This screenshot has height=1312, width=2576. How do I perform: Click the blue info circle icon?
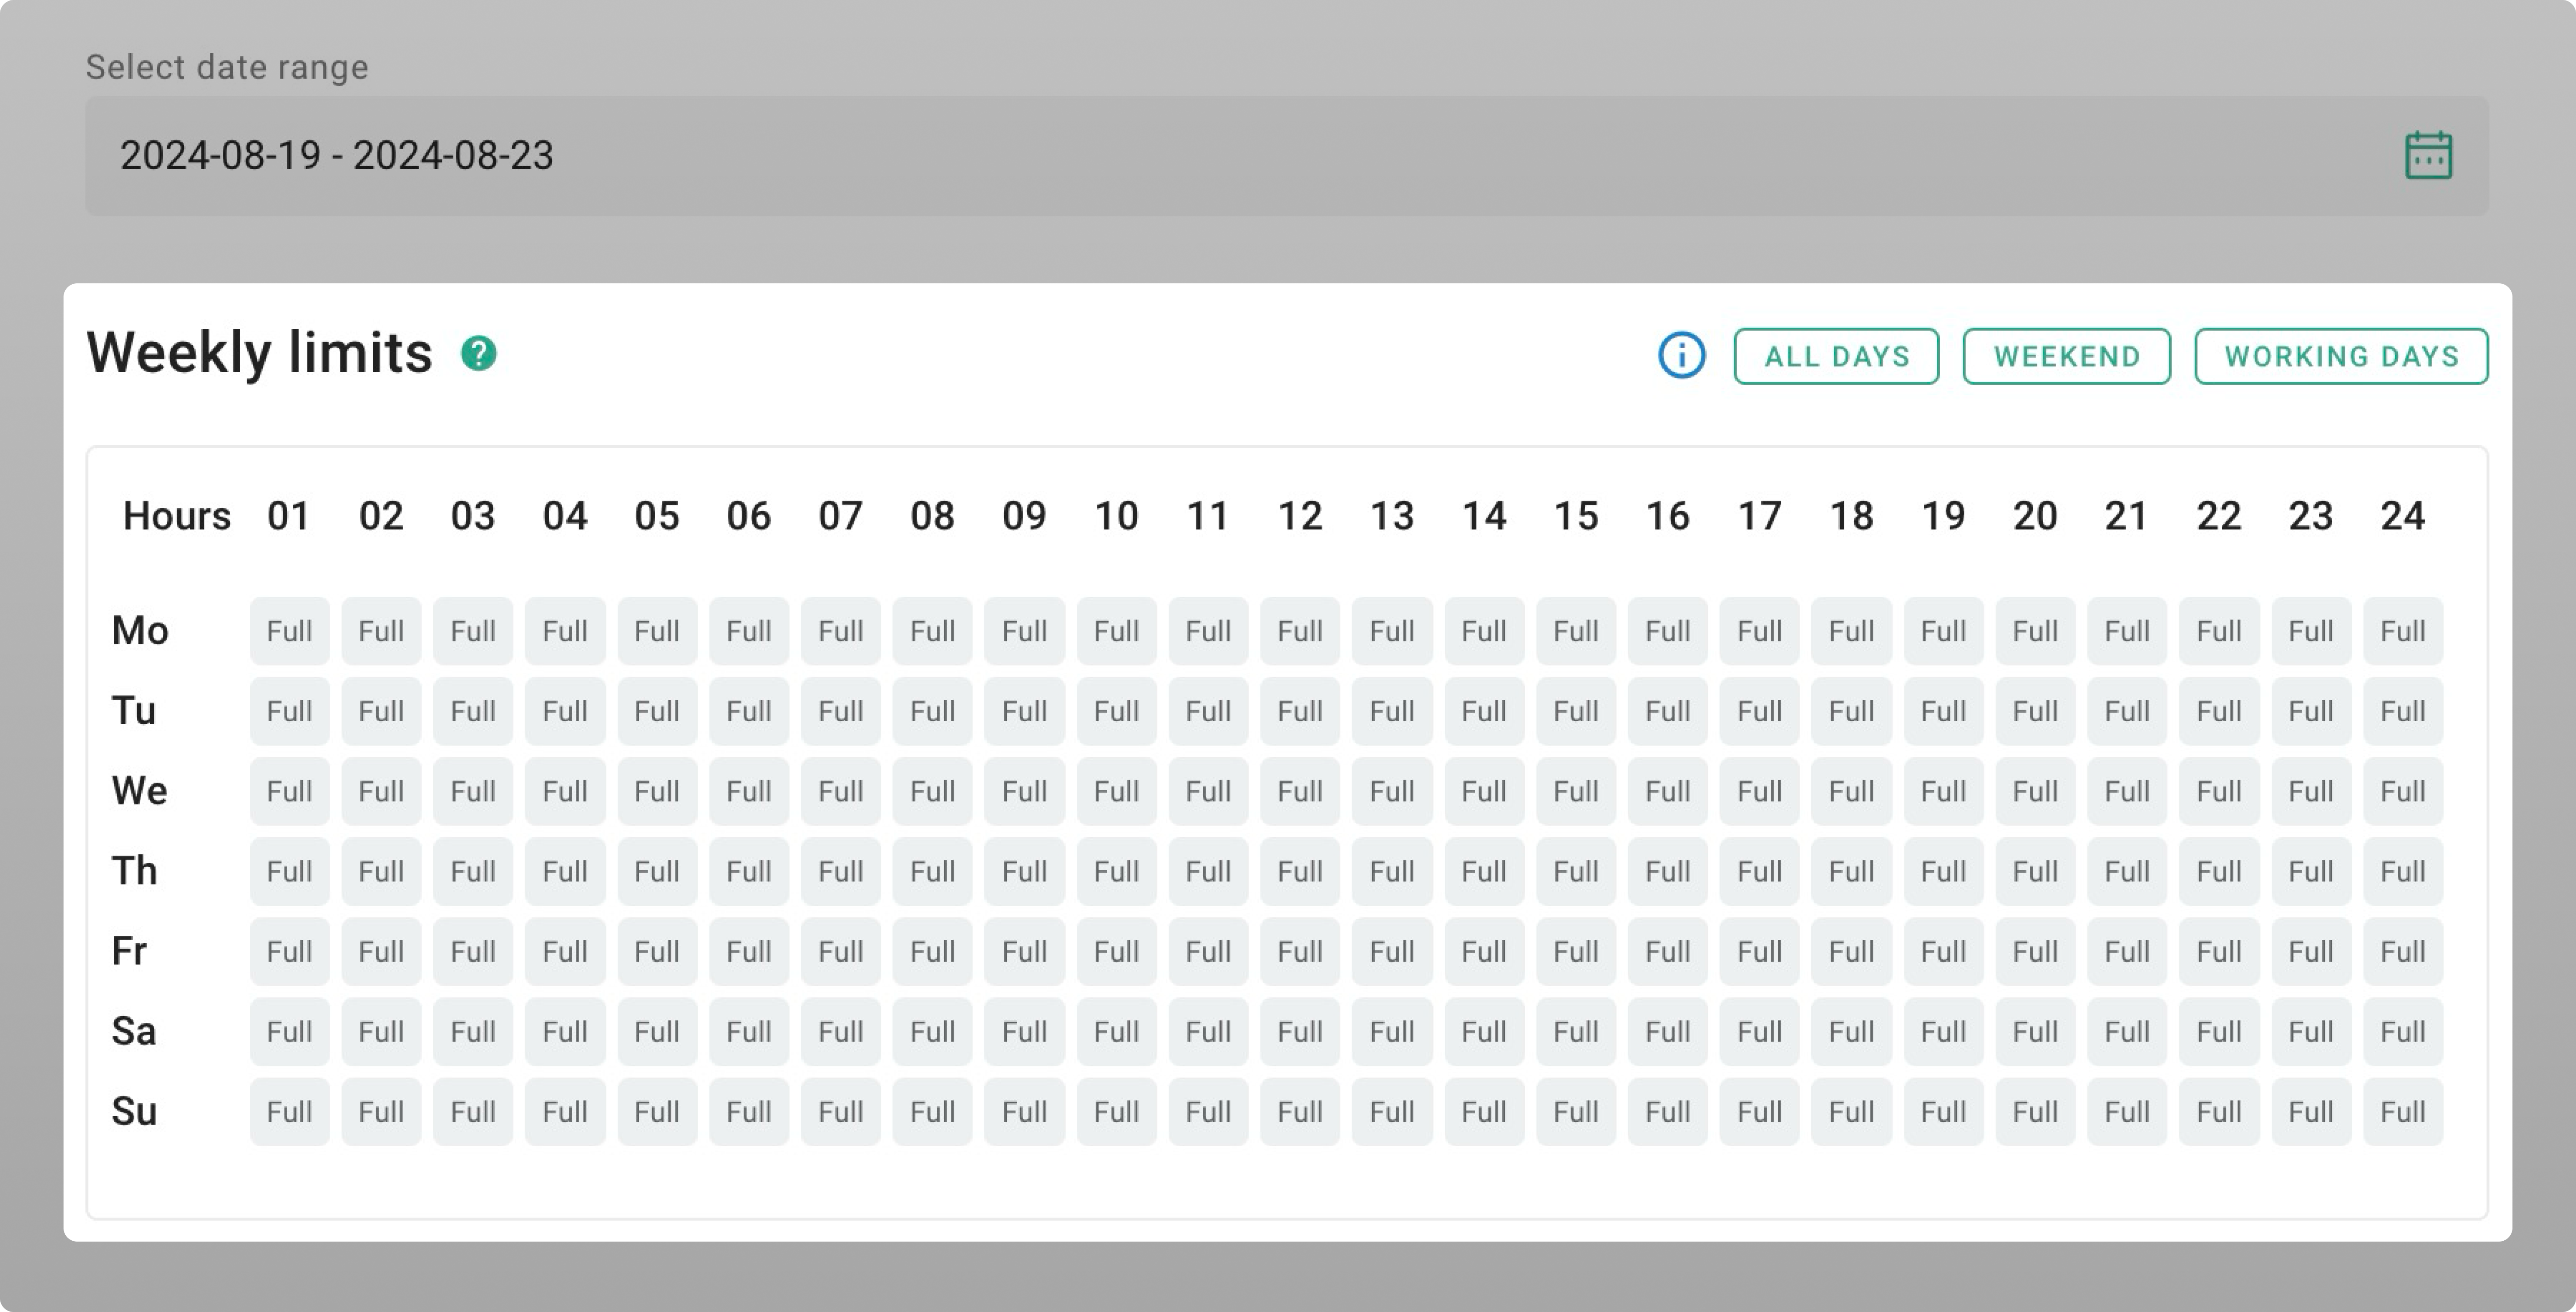tap(1681, 356)
